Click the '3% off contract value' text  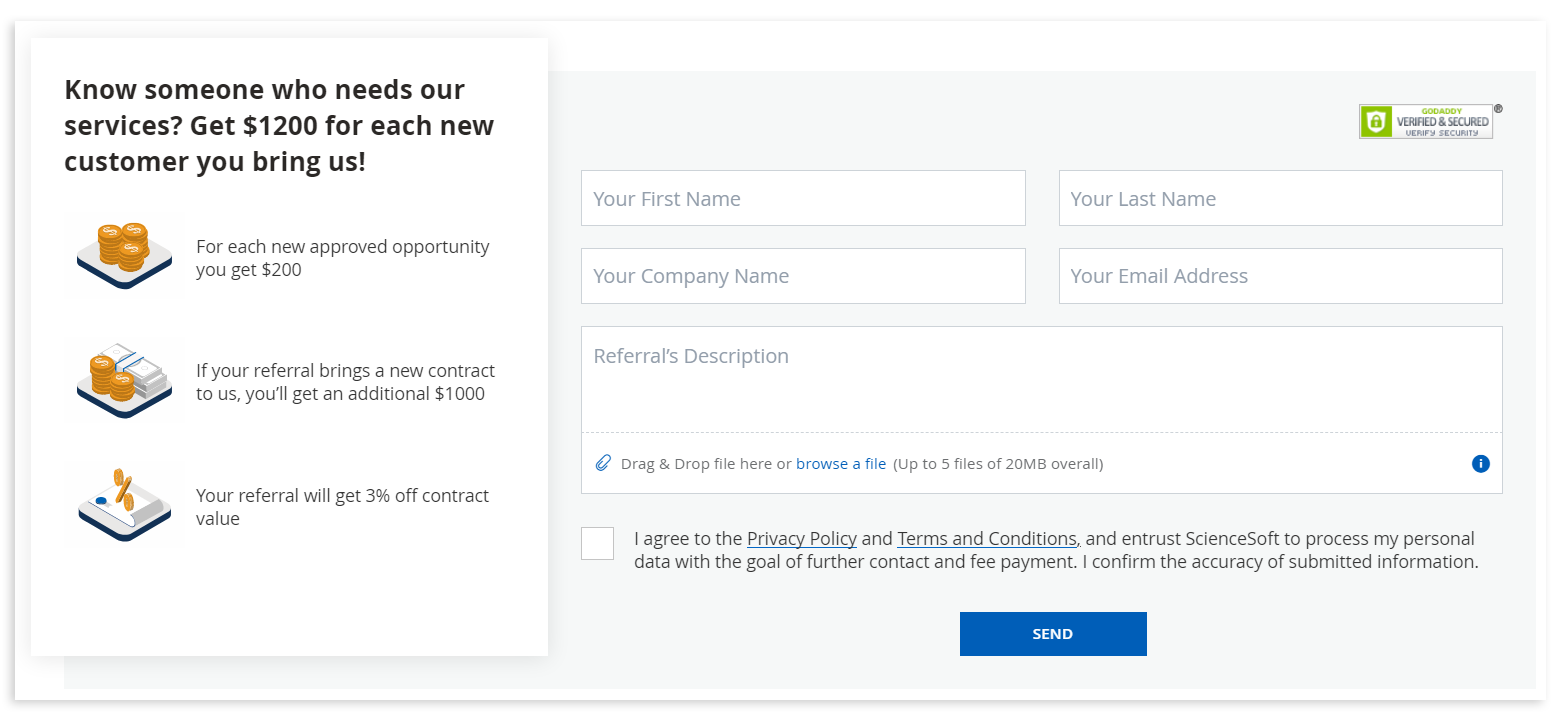pyautogui.click(x=342, y=507)
